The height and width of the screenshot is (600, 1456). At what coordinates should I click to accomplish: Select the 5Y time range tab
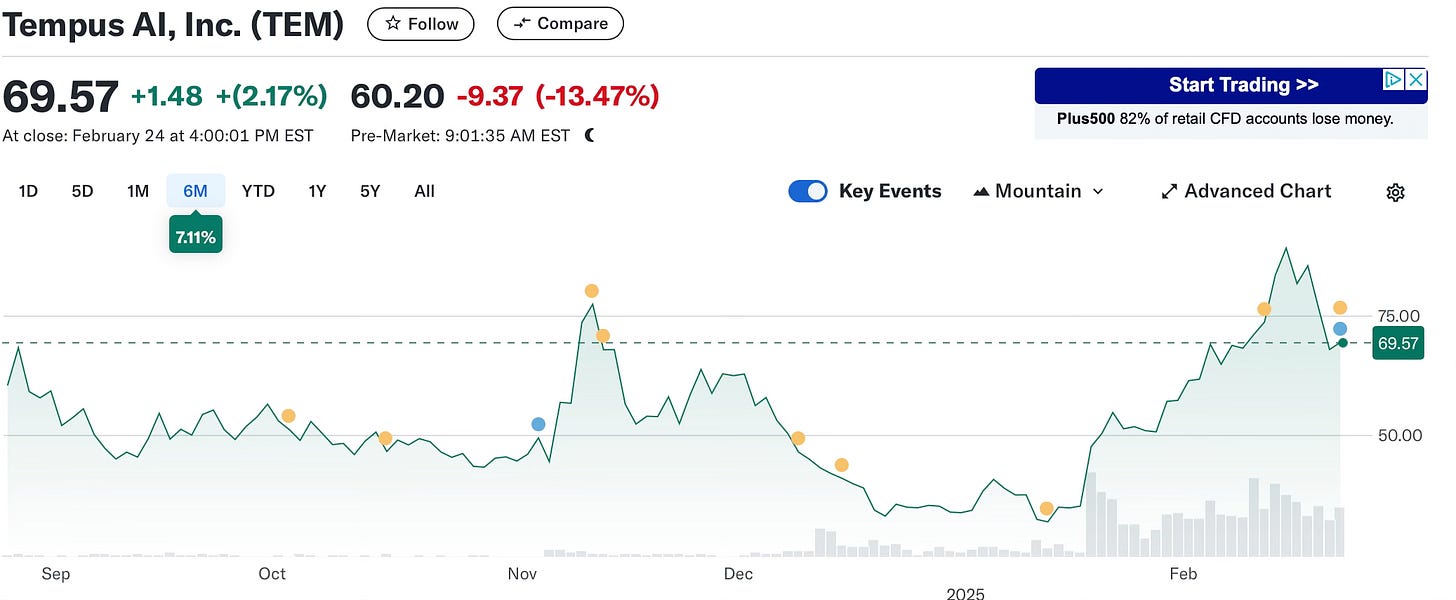[370, 191]
